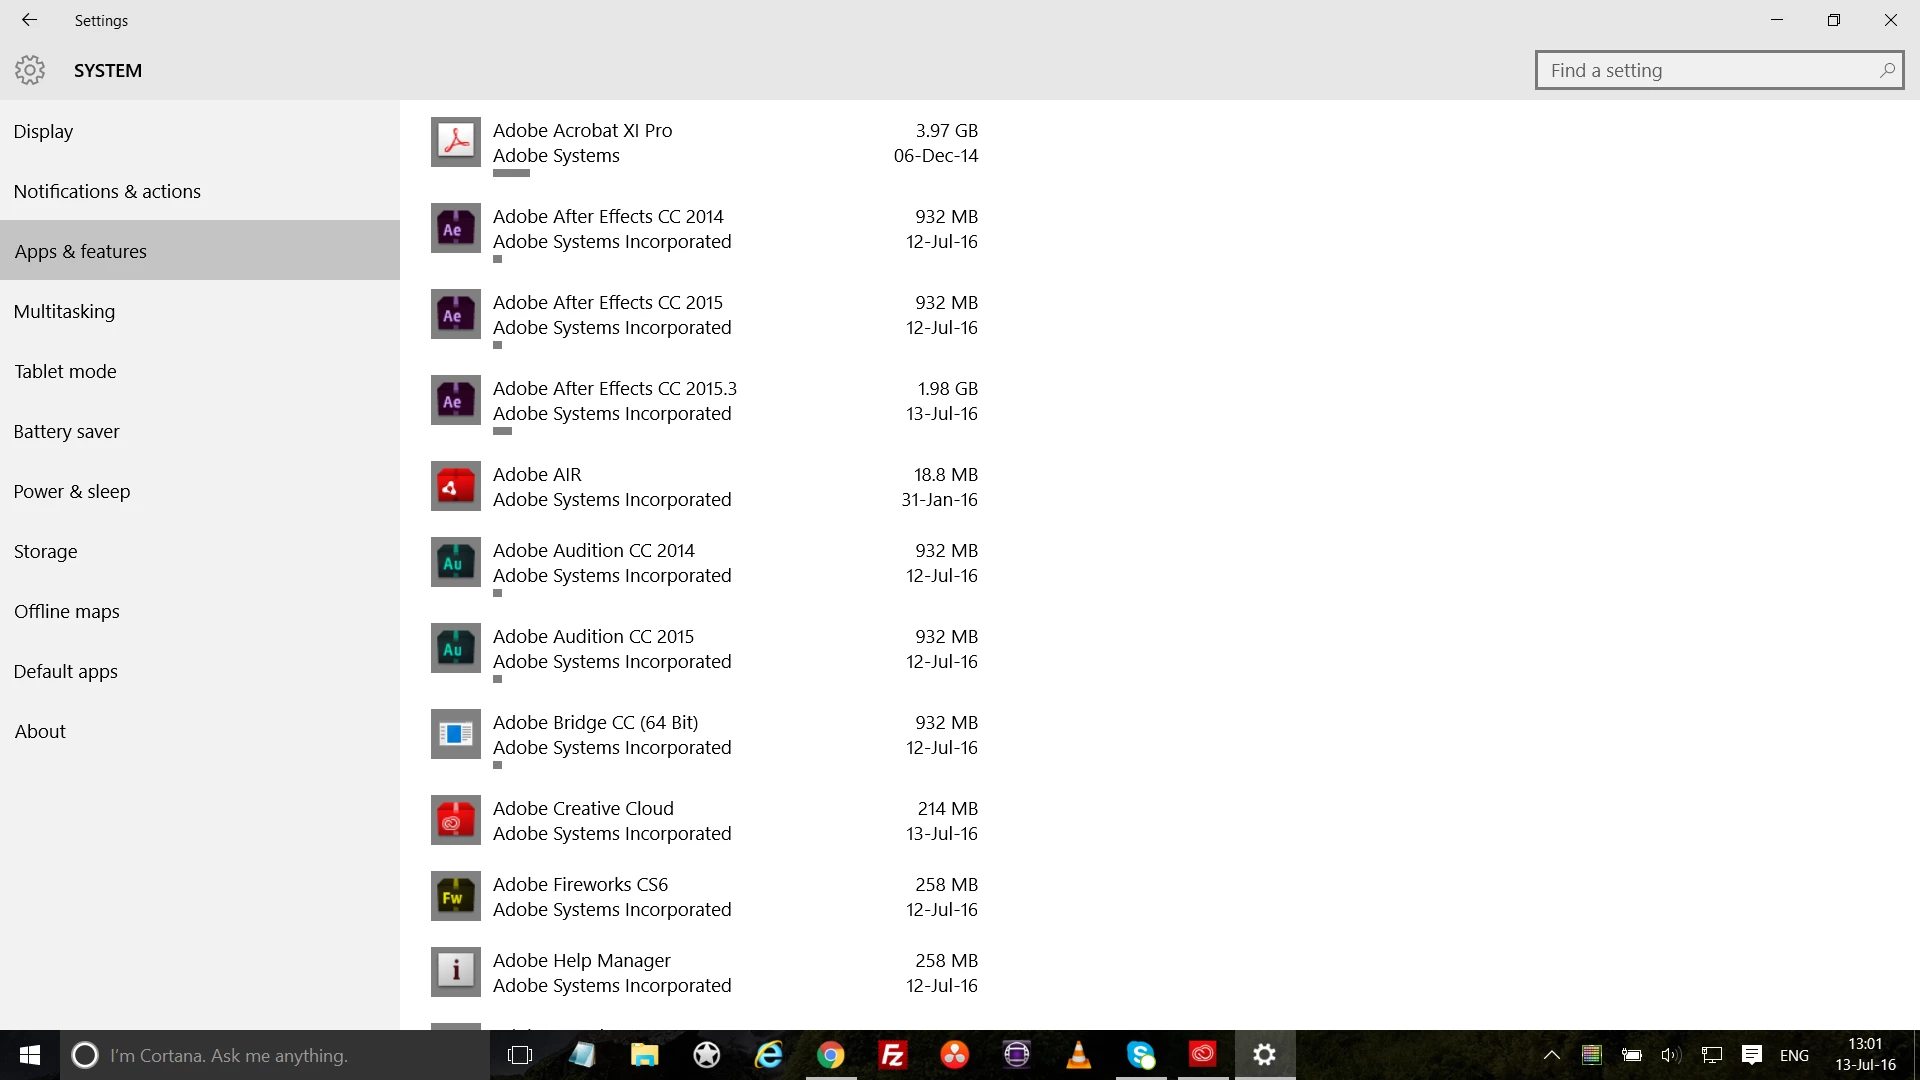The width and height of the screenshot is (1920, 1080).
Task: Click the Adobe AIR app icon
Action: point(455,486)
